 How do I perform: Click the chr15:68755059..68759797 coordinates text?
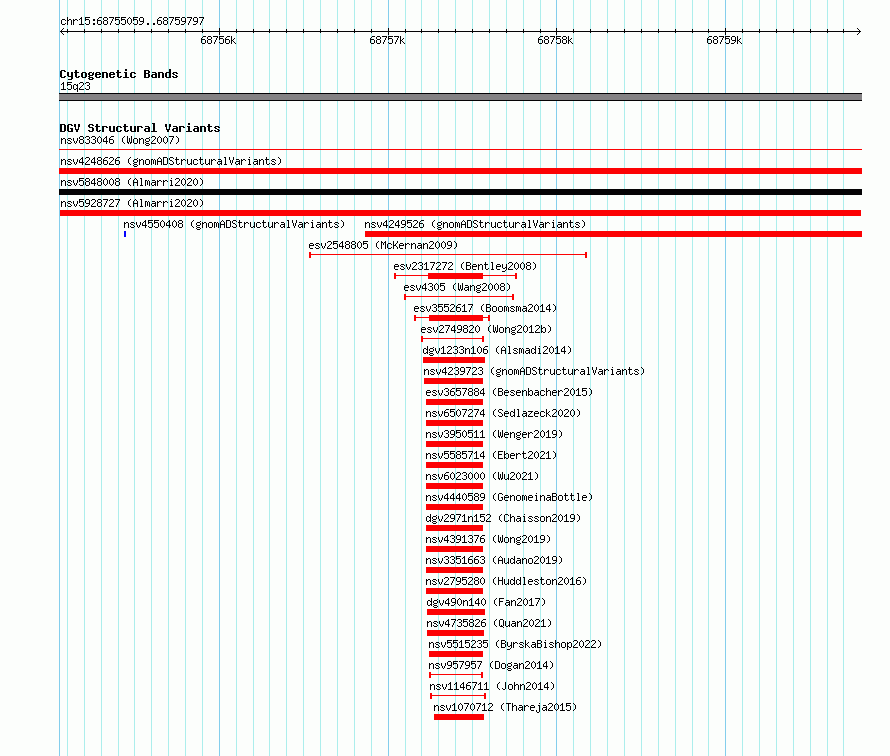(132, 21)
